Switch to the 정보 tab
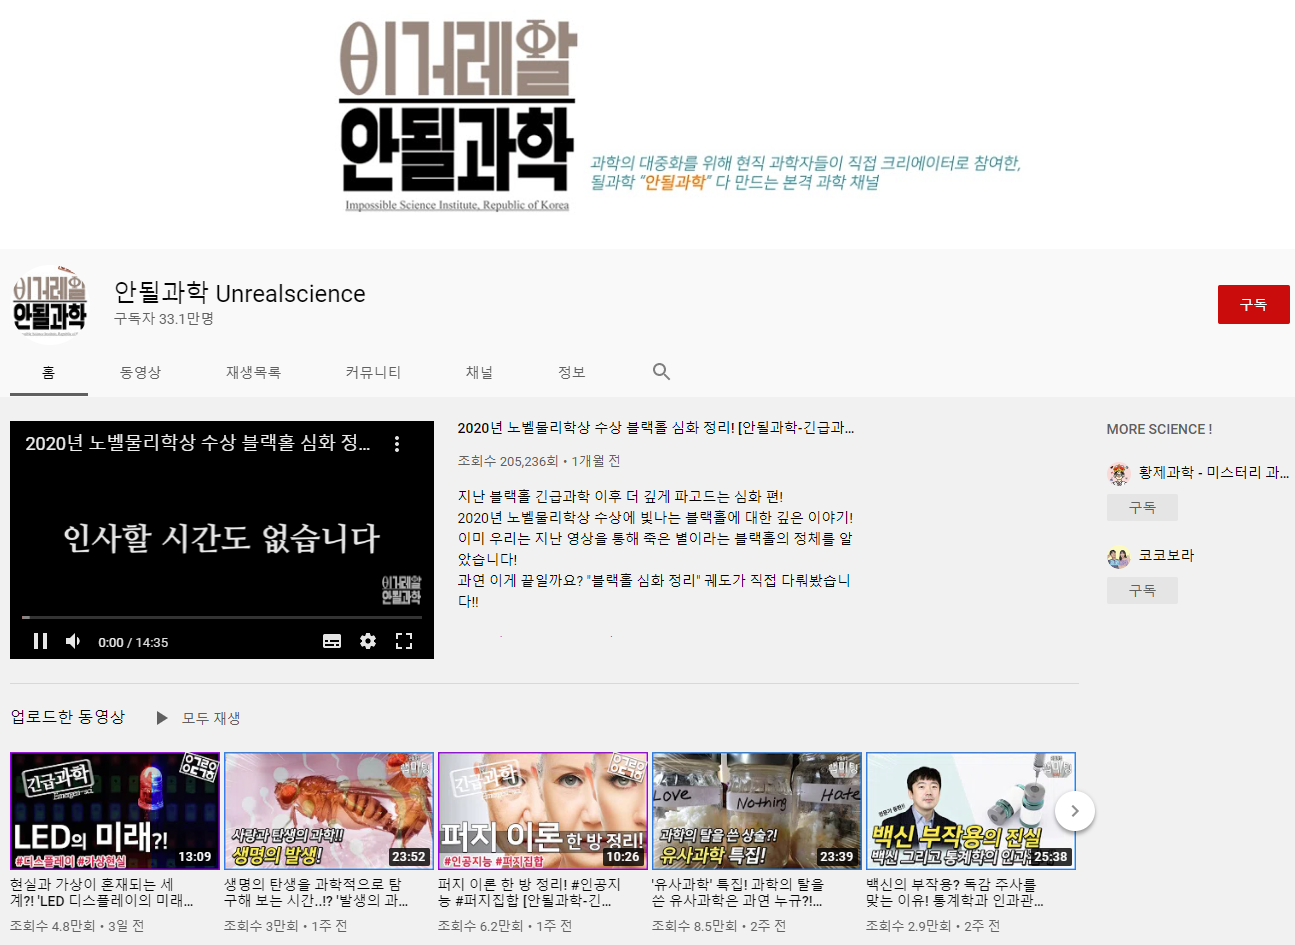The height and width of the screenshot is (945, 1295). [571, 372]
